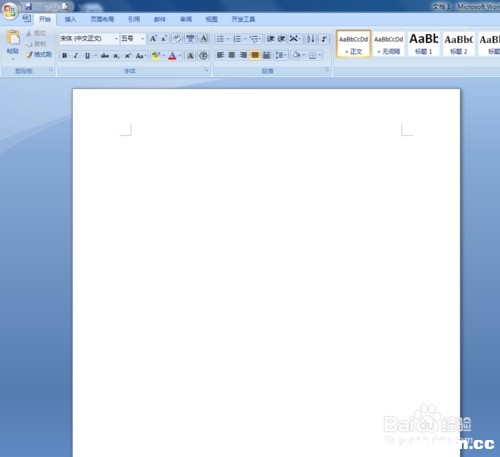Click the bullet list icon
The width and height of the screenshot is (500, 457).
point(220,39)
